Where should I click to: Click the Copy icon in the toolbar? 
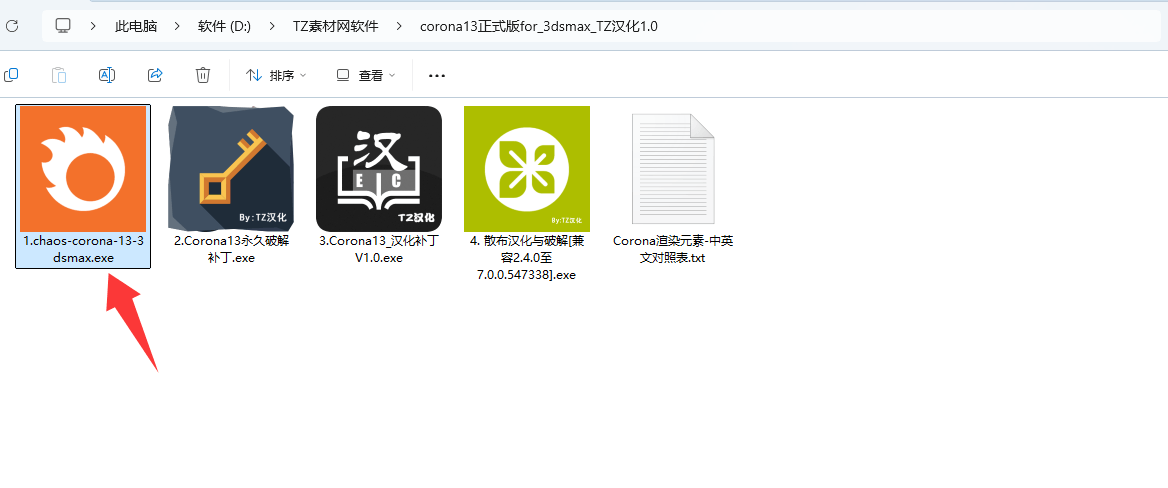[x=11, y=75]
